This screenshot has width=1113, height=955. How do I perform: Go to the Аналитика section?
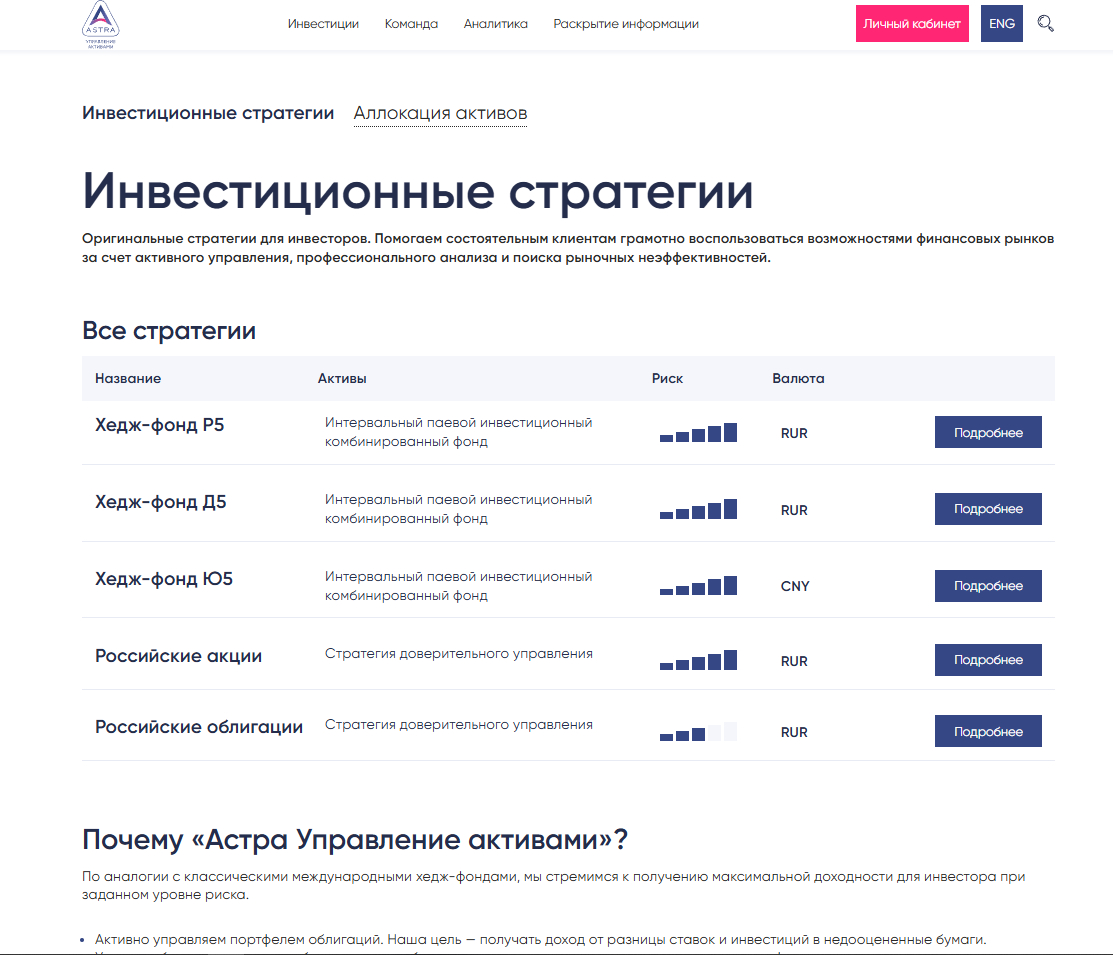[x=495, y=23]
